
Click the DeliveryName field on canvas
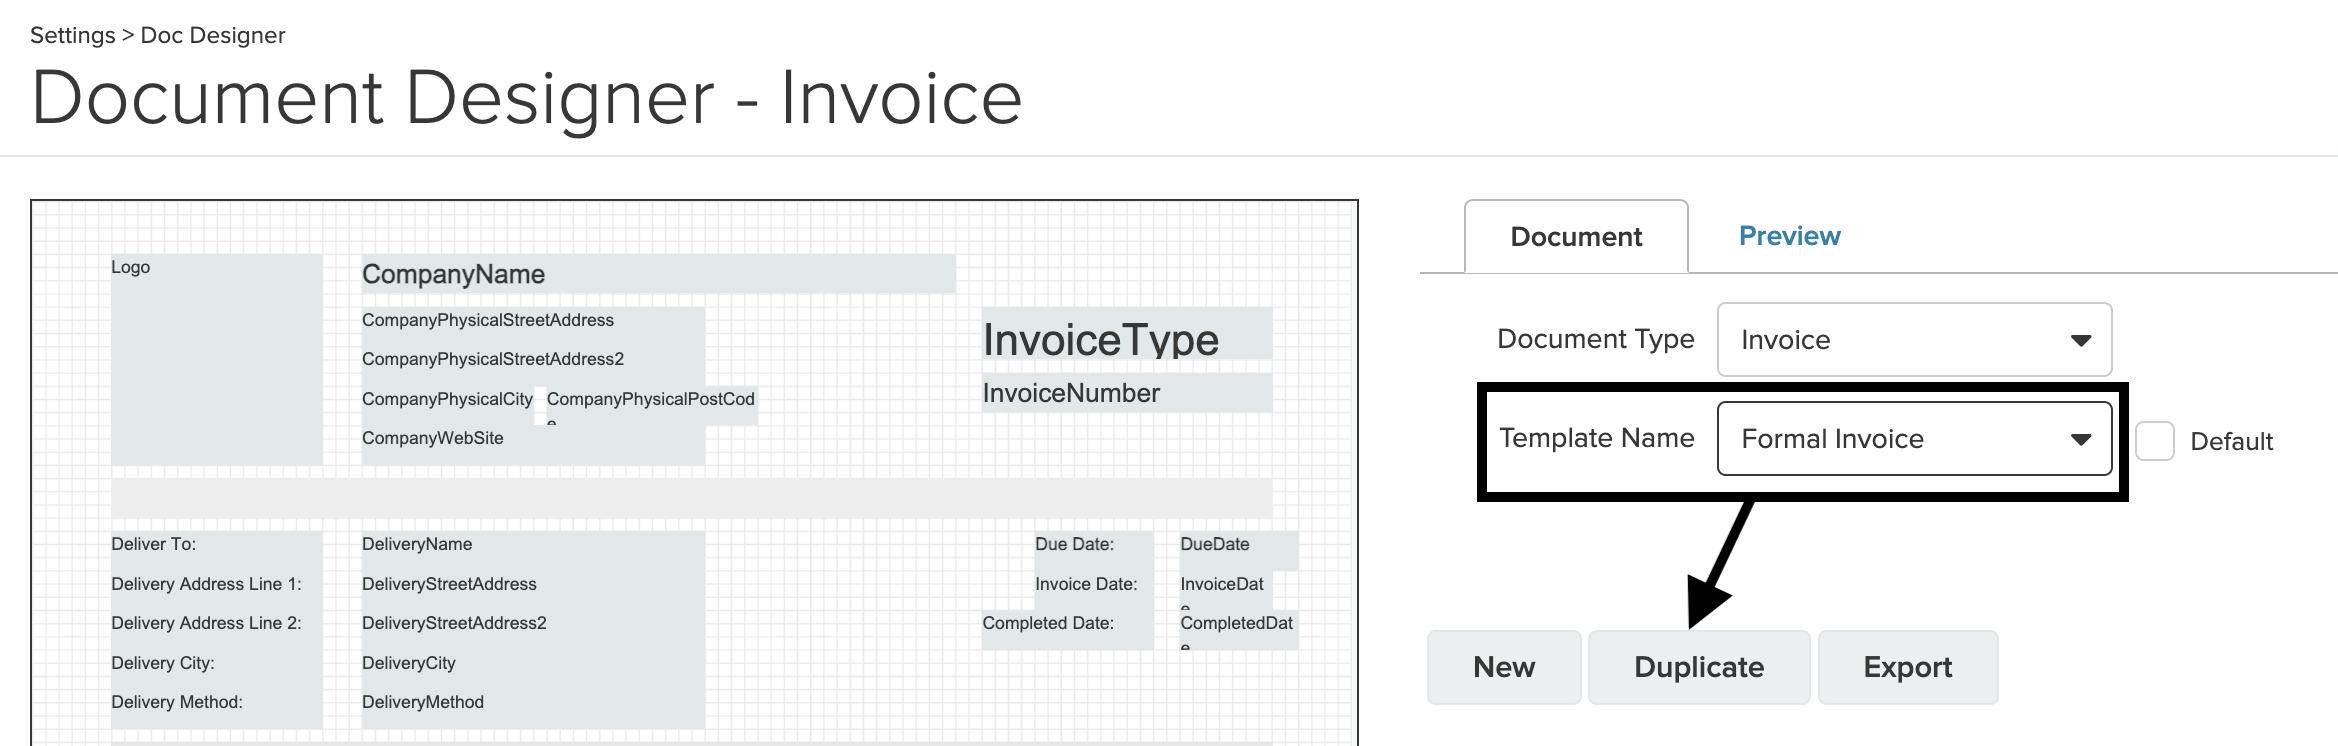[x=417, y=544]
